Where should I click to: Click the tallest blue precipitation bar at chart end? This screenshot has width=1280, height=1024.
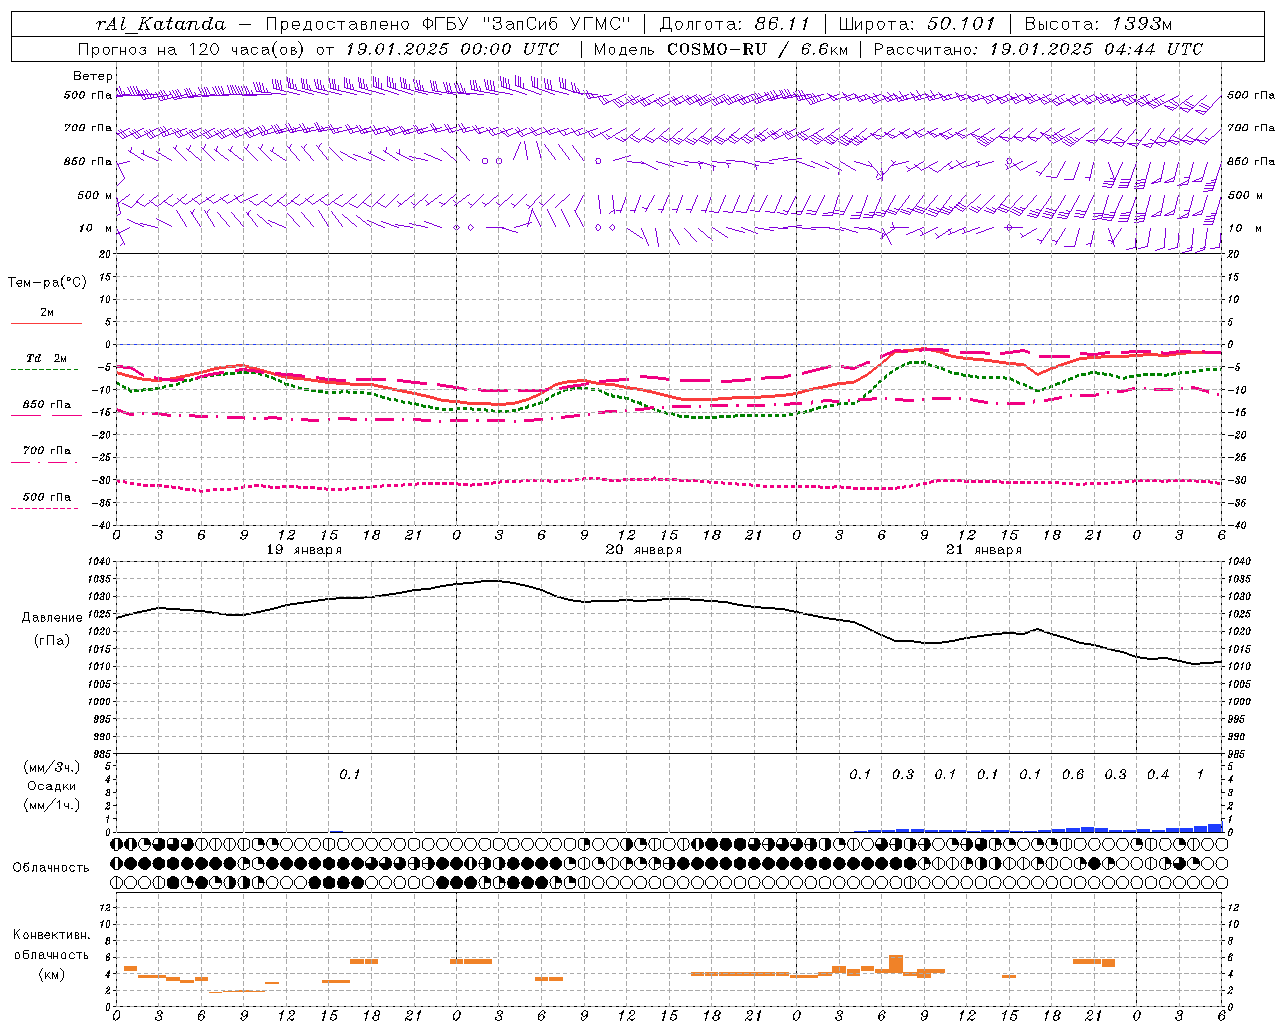coord(1215,827)
